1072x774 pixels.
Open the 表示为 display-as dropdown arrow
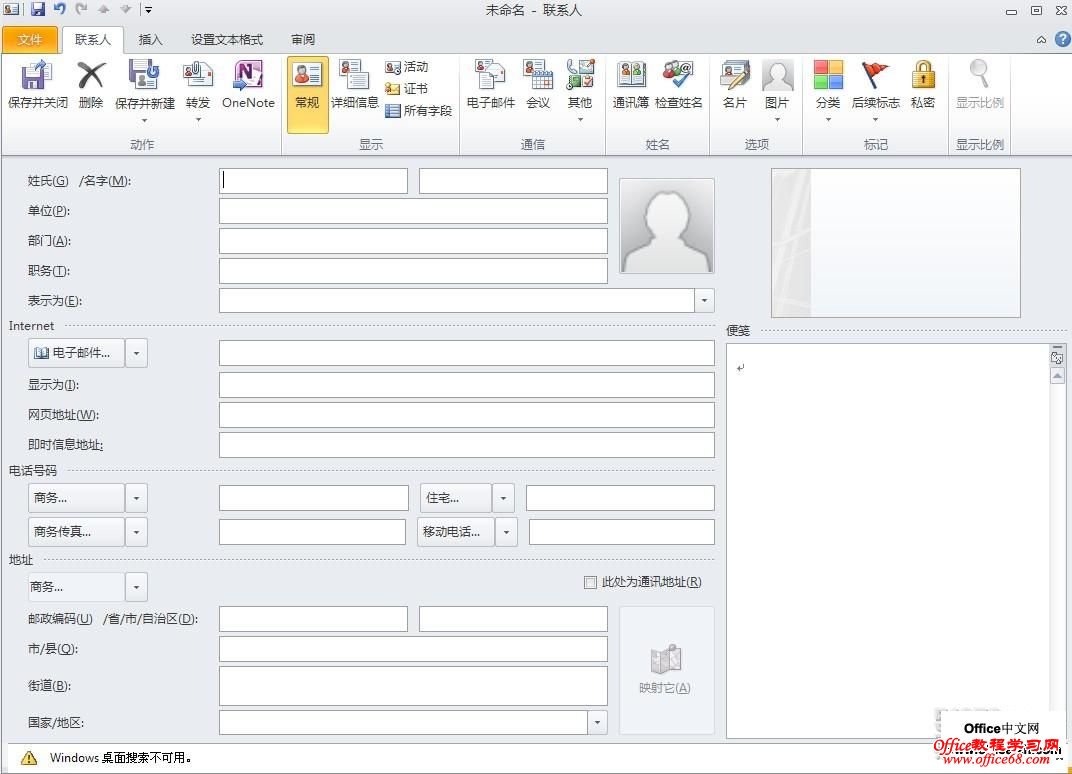click(704, 300)
